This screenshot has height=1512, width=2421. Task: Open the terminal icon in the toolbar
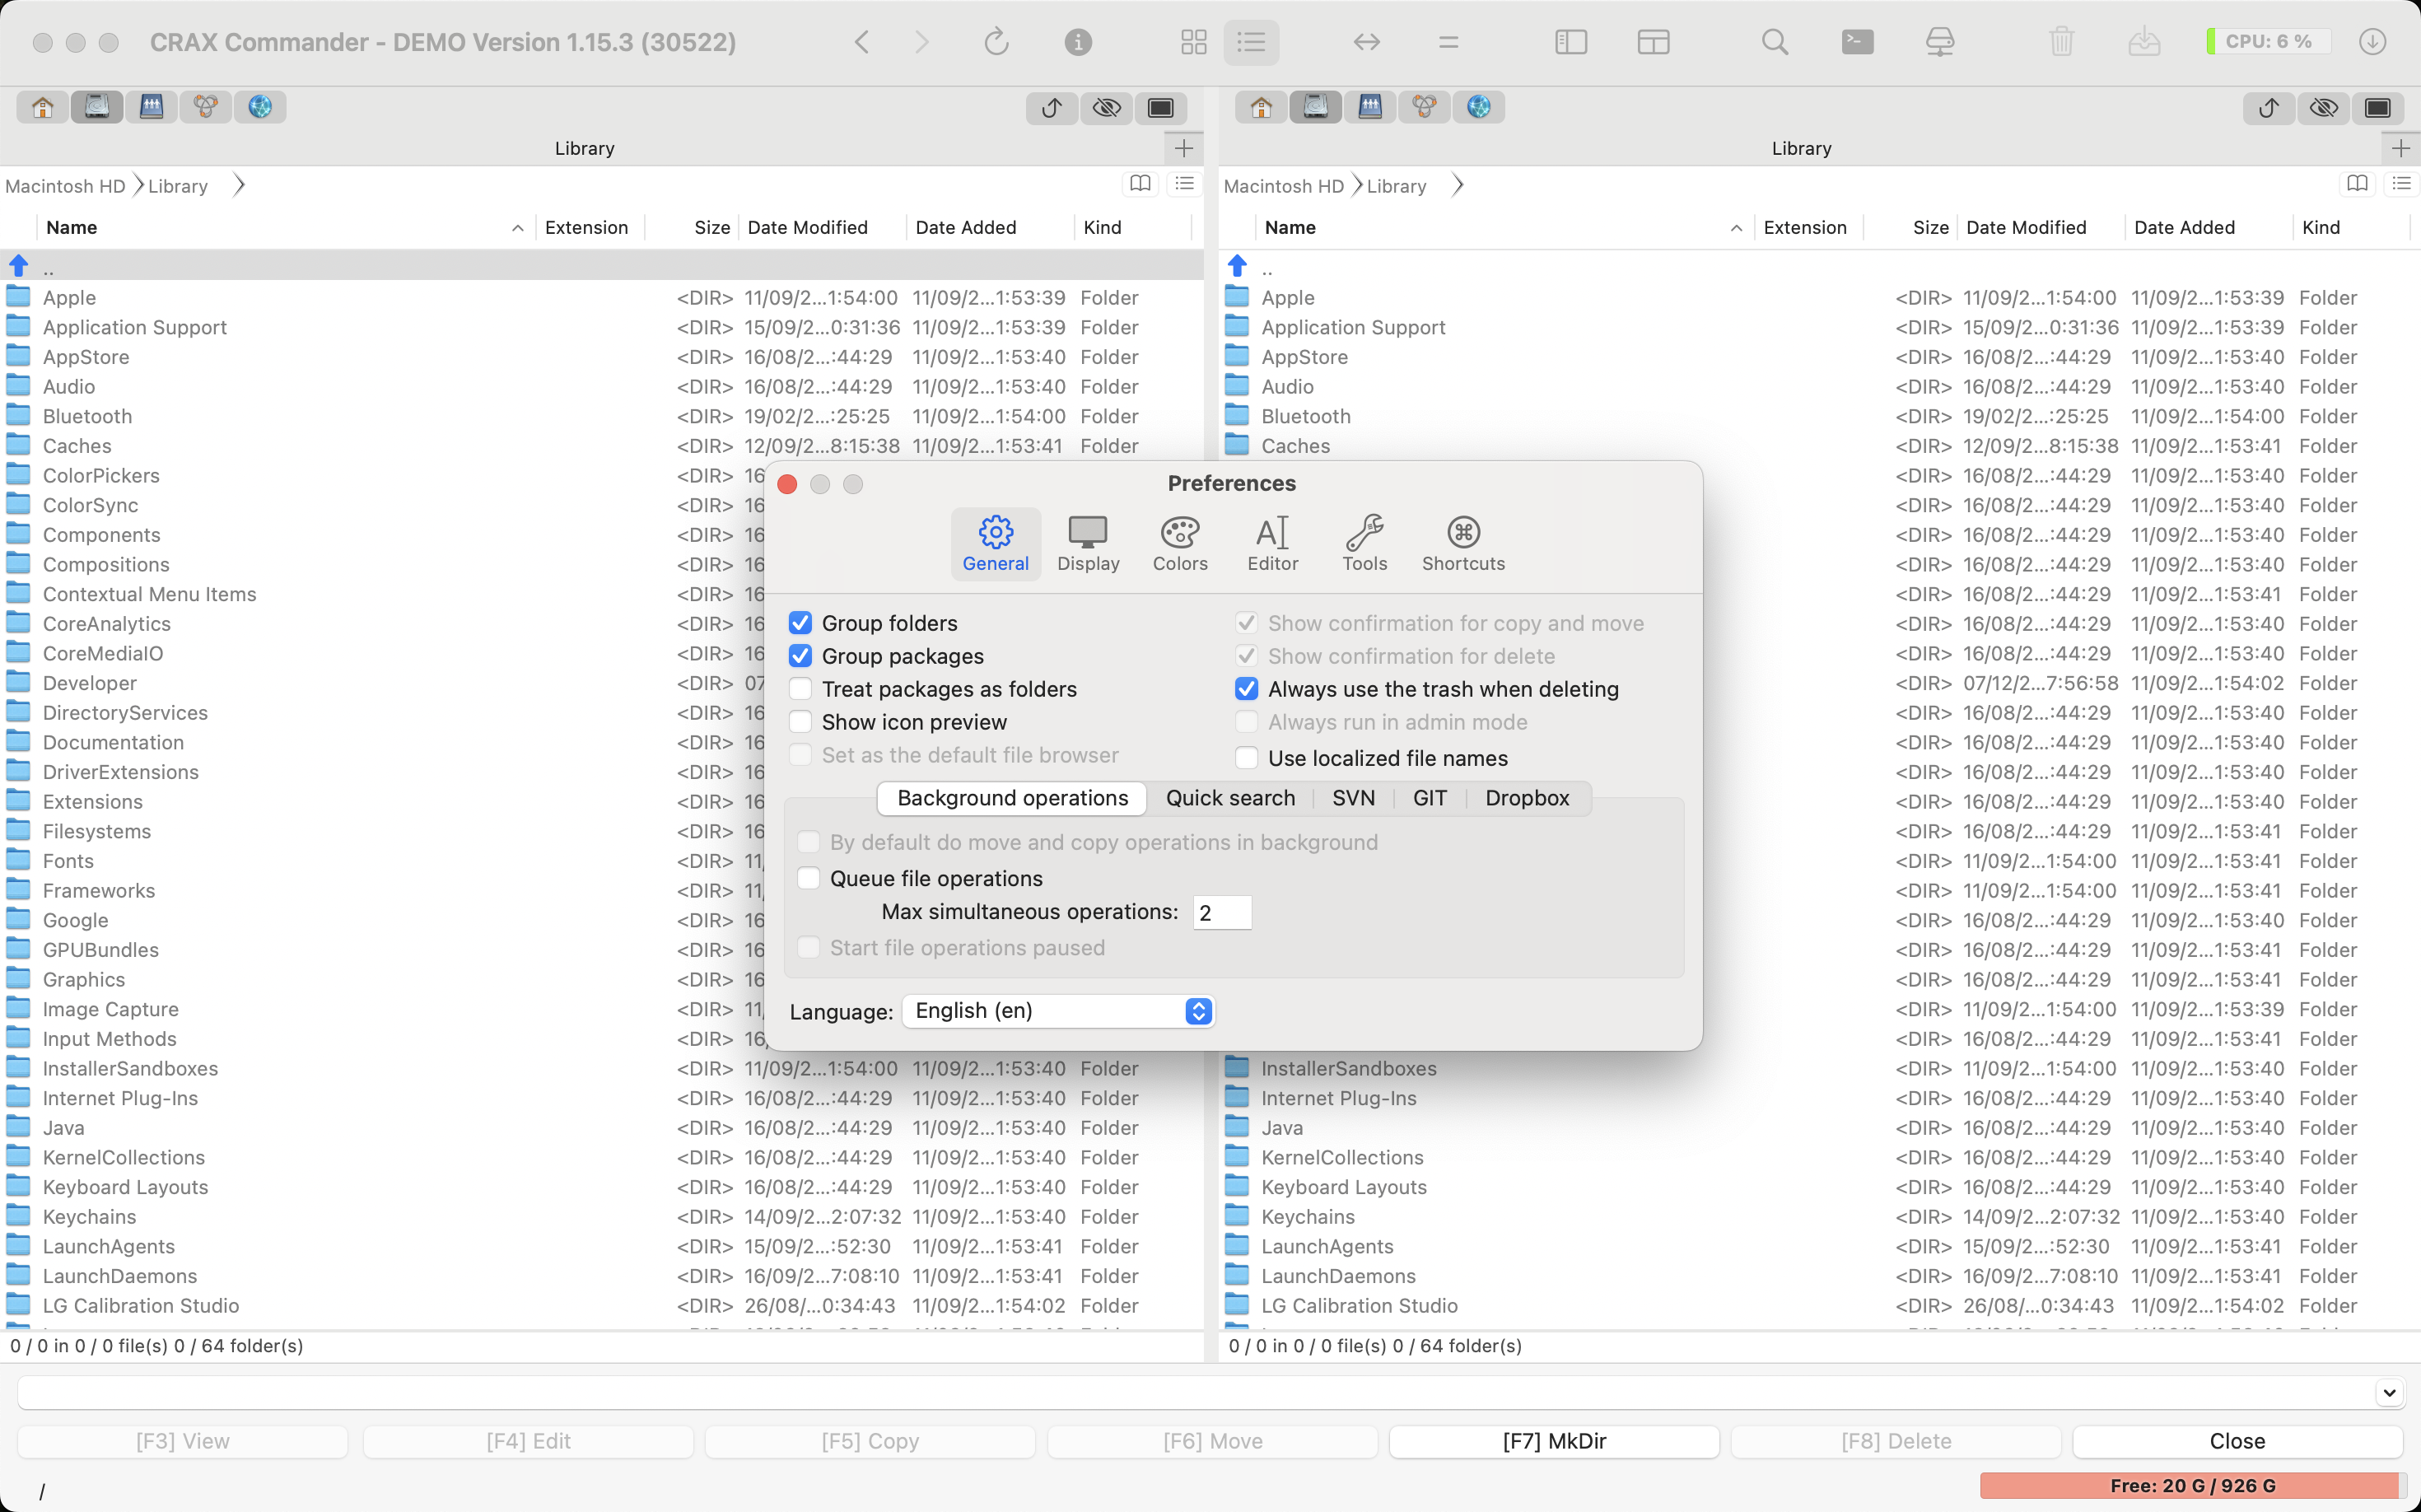[1857, 42]
